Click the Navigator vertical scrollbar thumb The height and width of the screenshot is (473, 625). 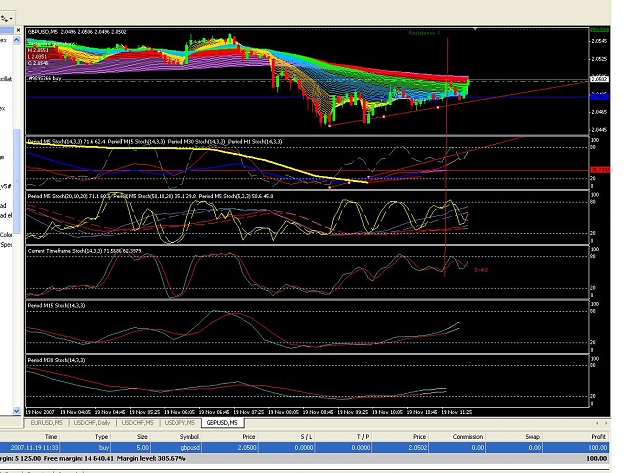coord(17,181)
